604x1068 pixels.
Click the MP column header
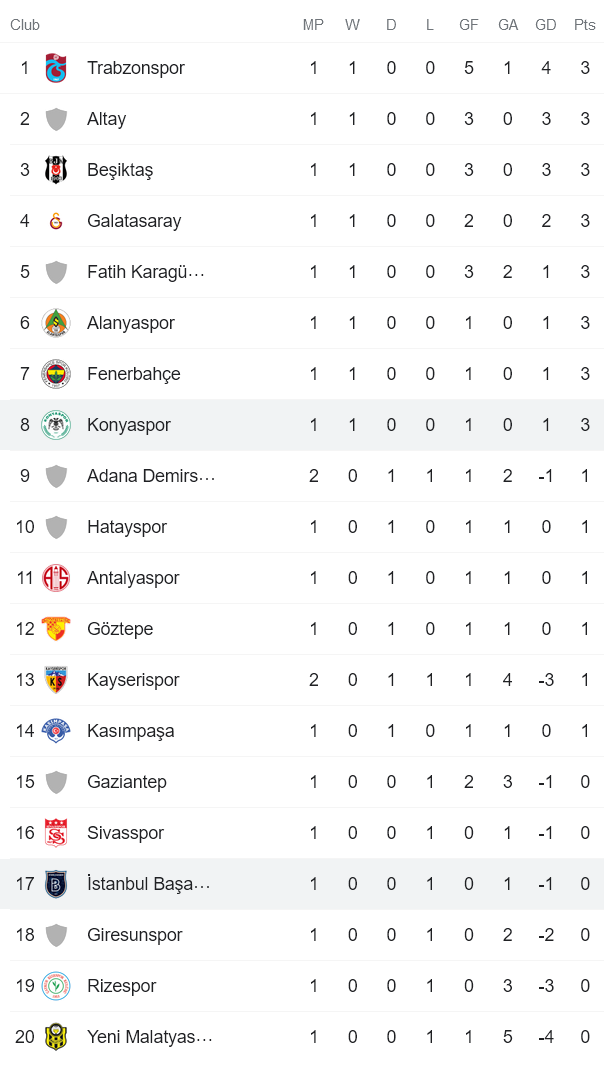pos(313,25)
